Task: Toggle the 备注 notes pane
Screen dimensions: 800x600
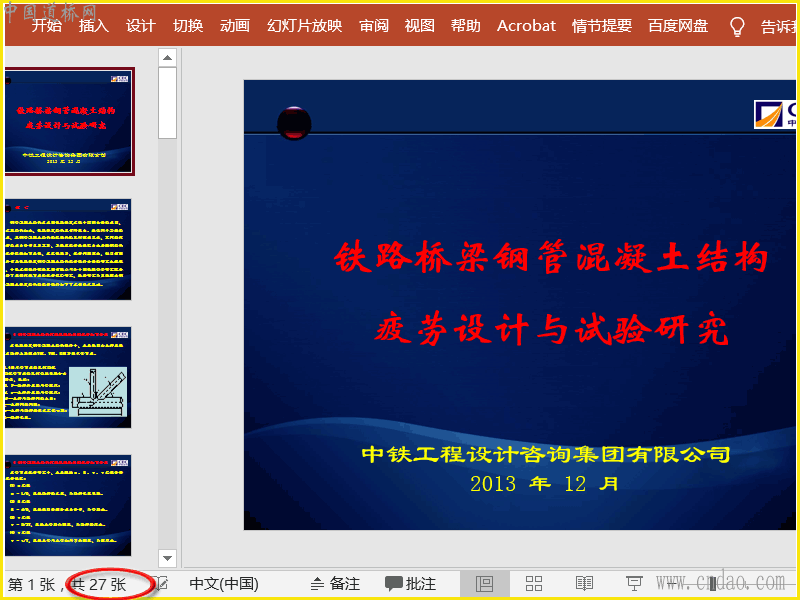Action: [335, 584]
